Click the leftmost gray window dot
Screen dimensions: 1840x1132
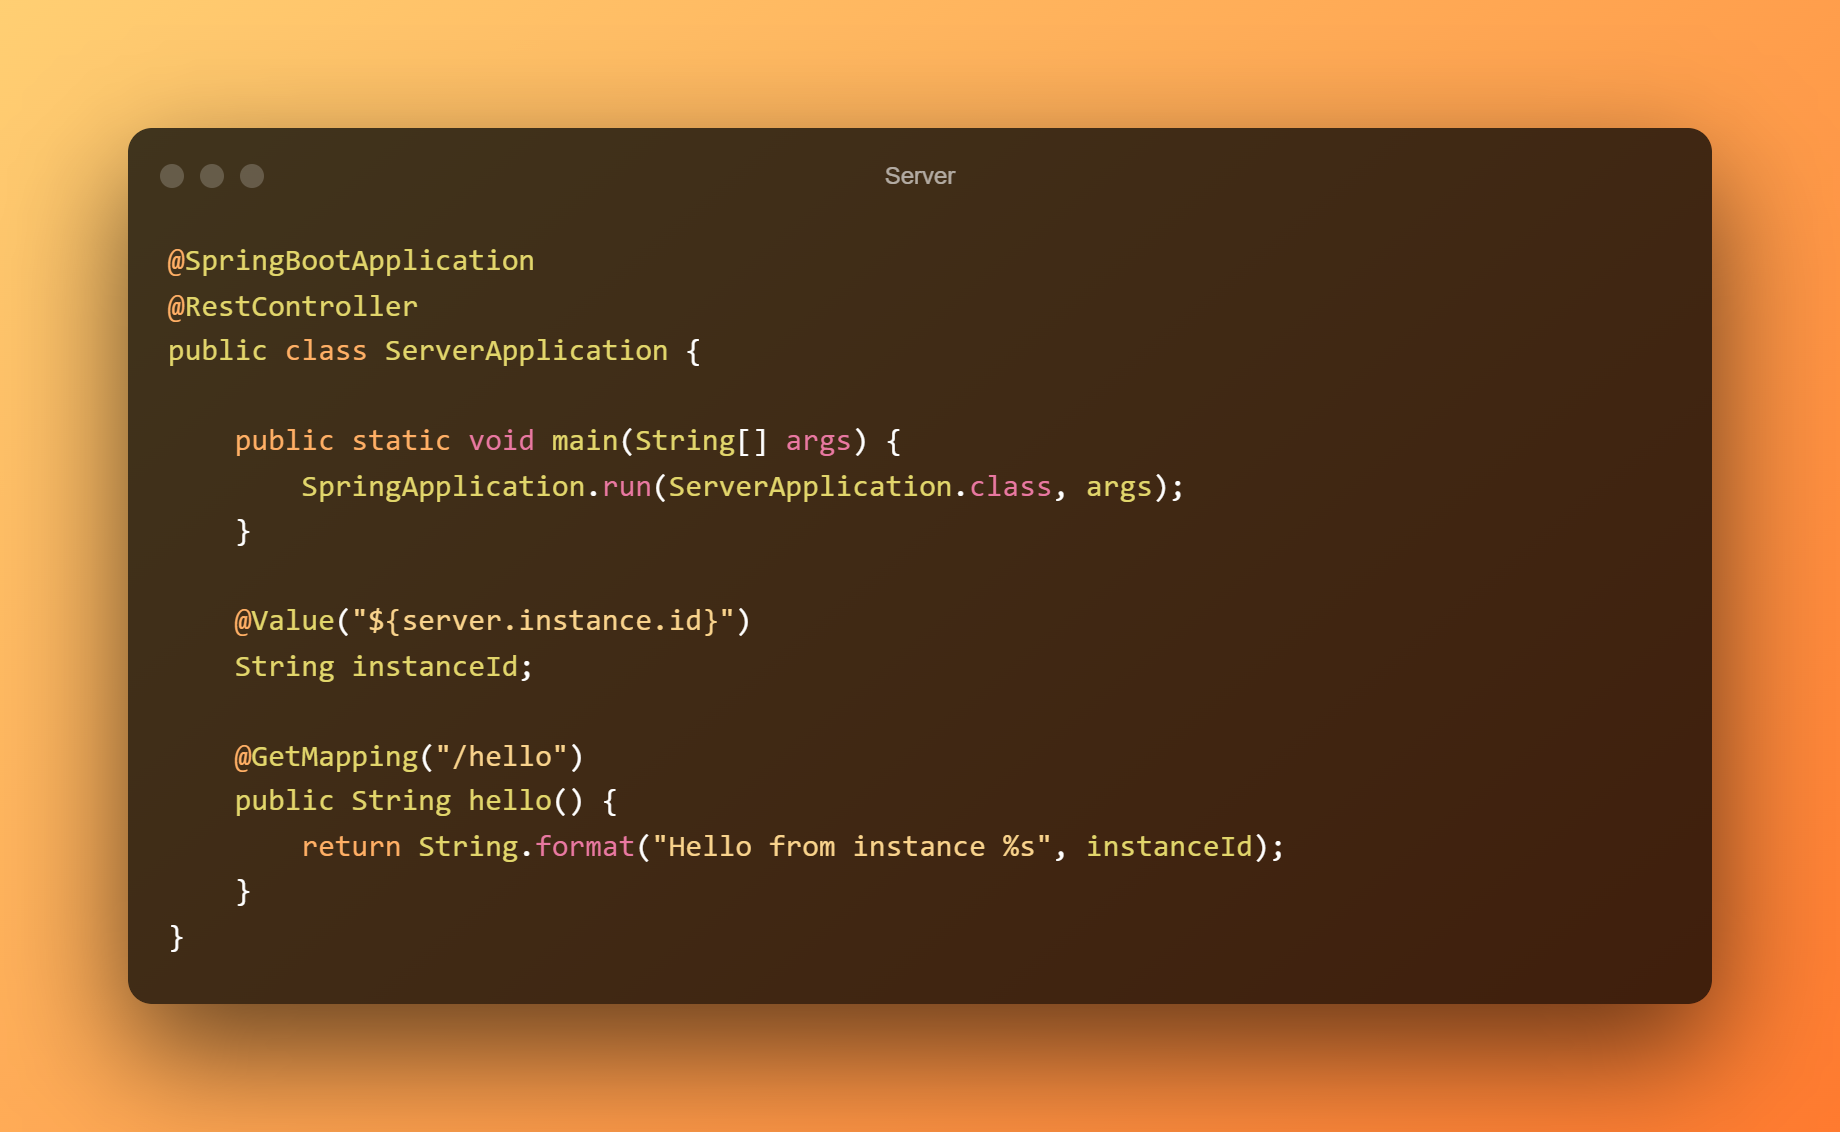click(172, 176)
